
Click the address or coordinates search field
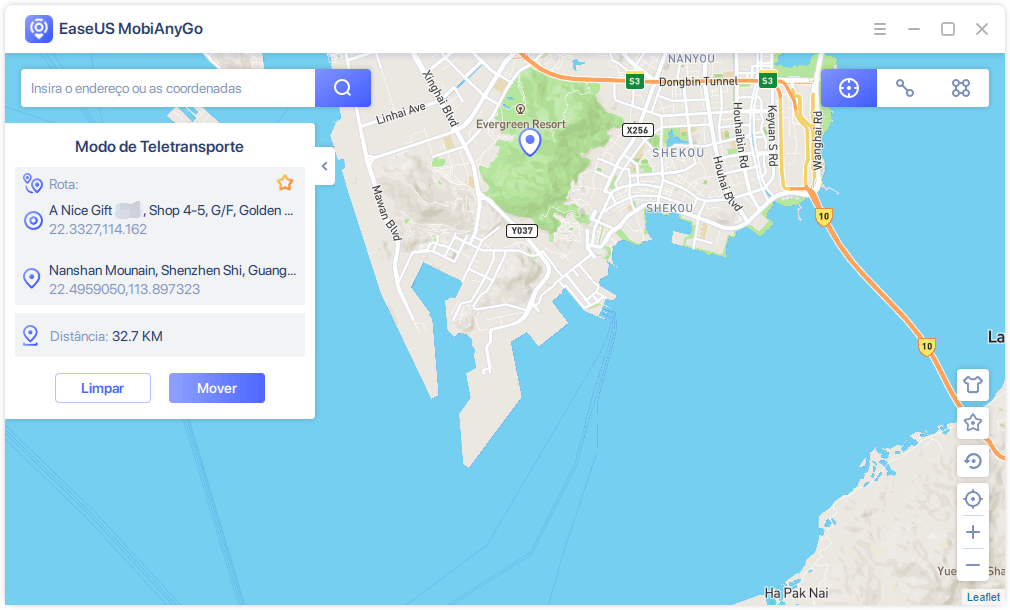coord(168,88)
